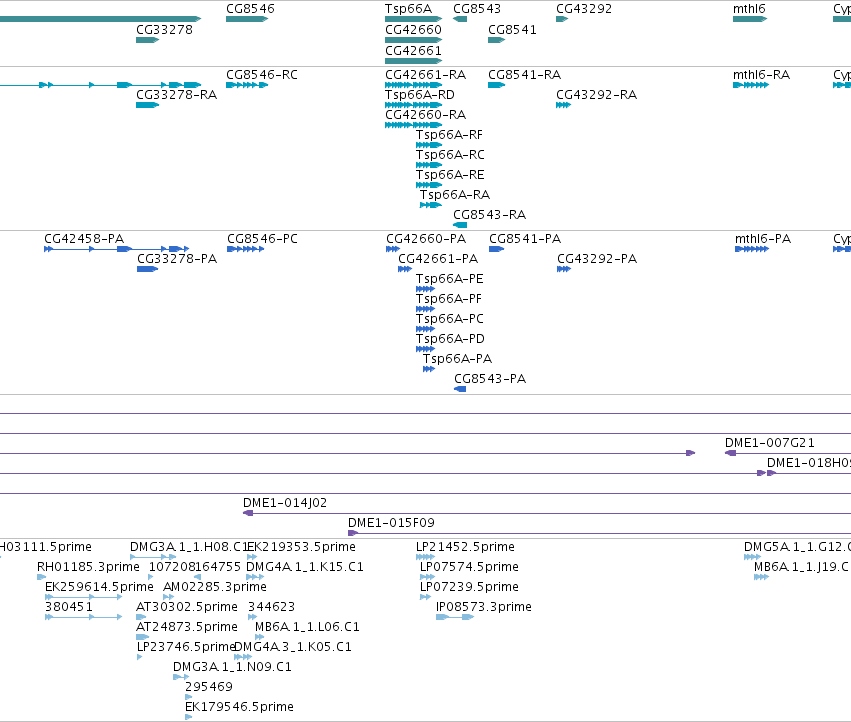The width and height of the screenshot is (851, 722).
Task: Click the CG8541-RA transcript label
Action: 524,74
